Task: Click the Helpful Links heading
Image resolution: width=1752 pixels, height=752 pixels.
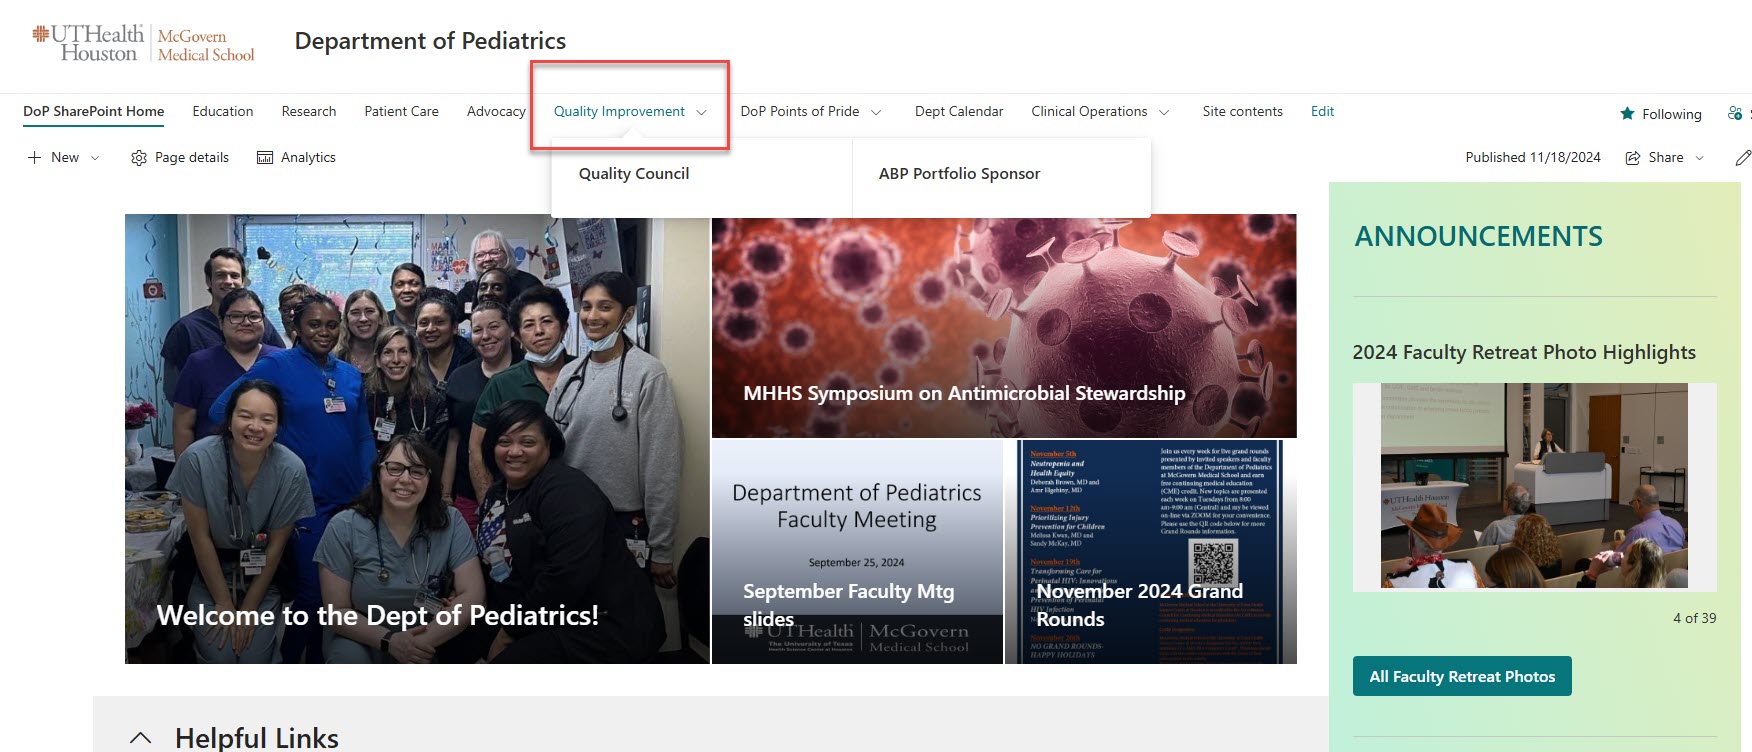Action: click(257, 738)
